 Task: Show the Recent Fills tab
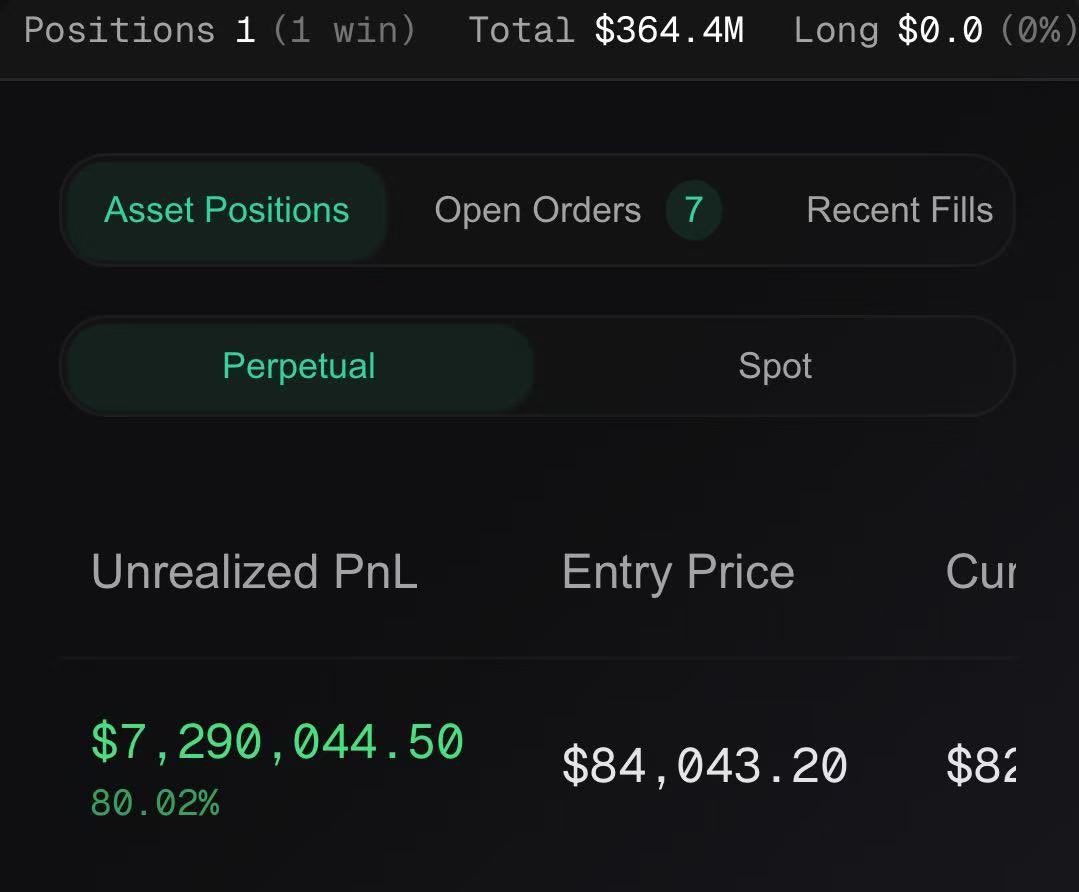click(x=899, y=210)
